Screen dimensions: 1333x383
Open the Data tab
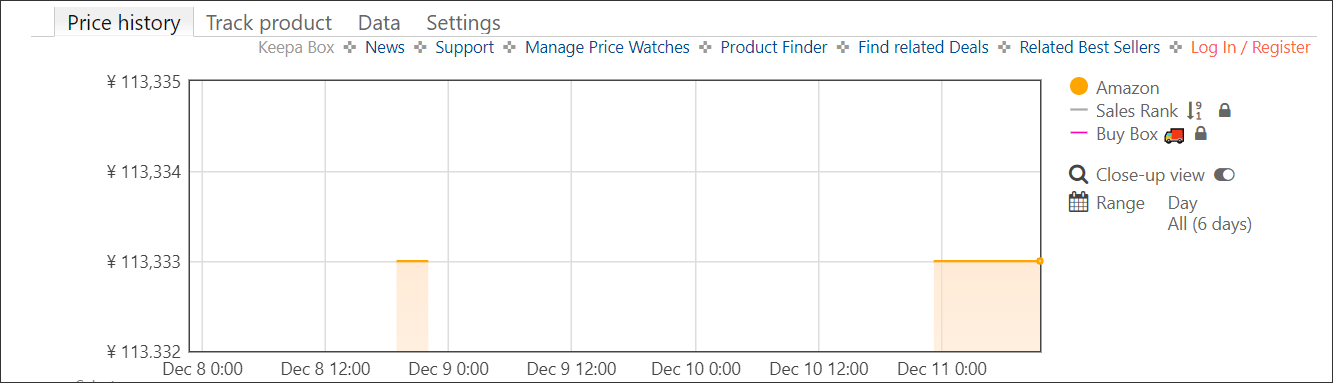pyautogui.click(x=379, y=22)
